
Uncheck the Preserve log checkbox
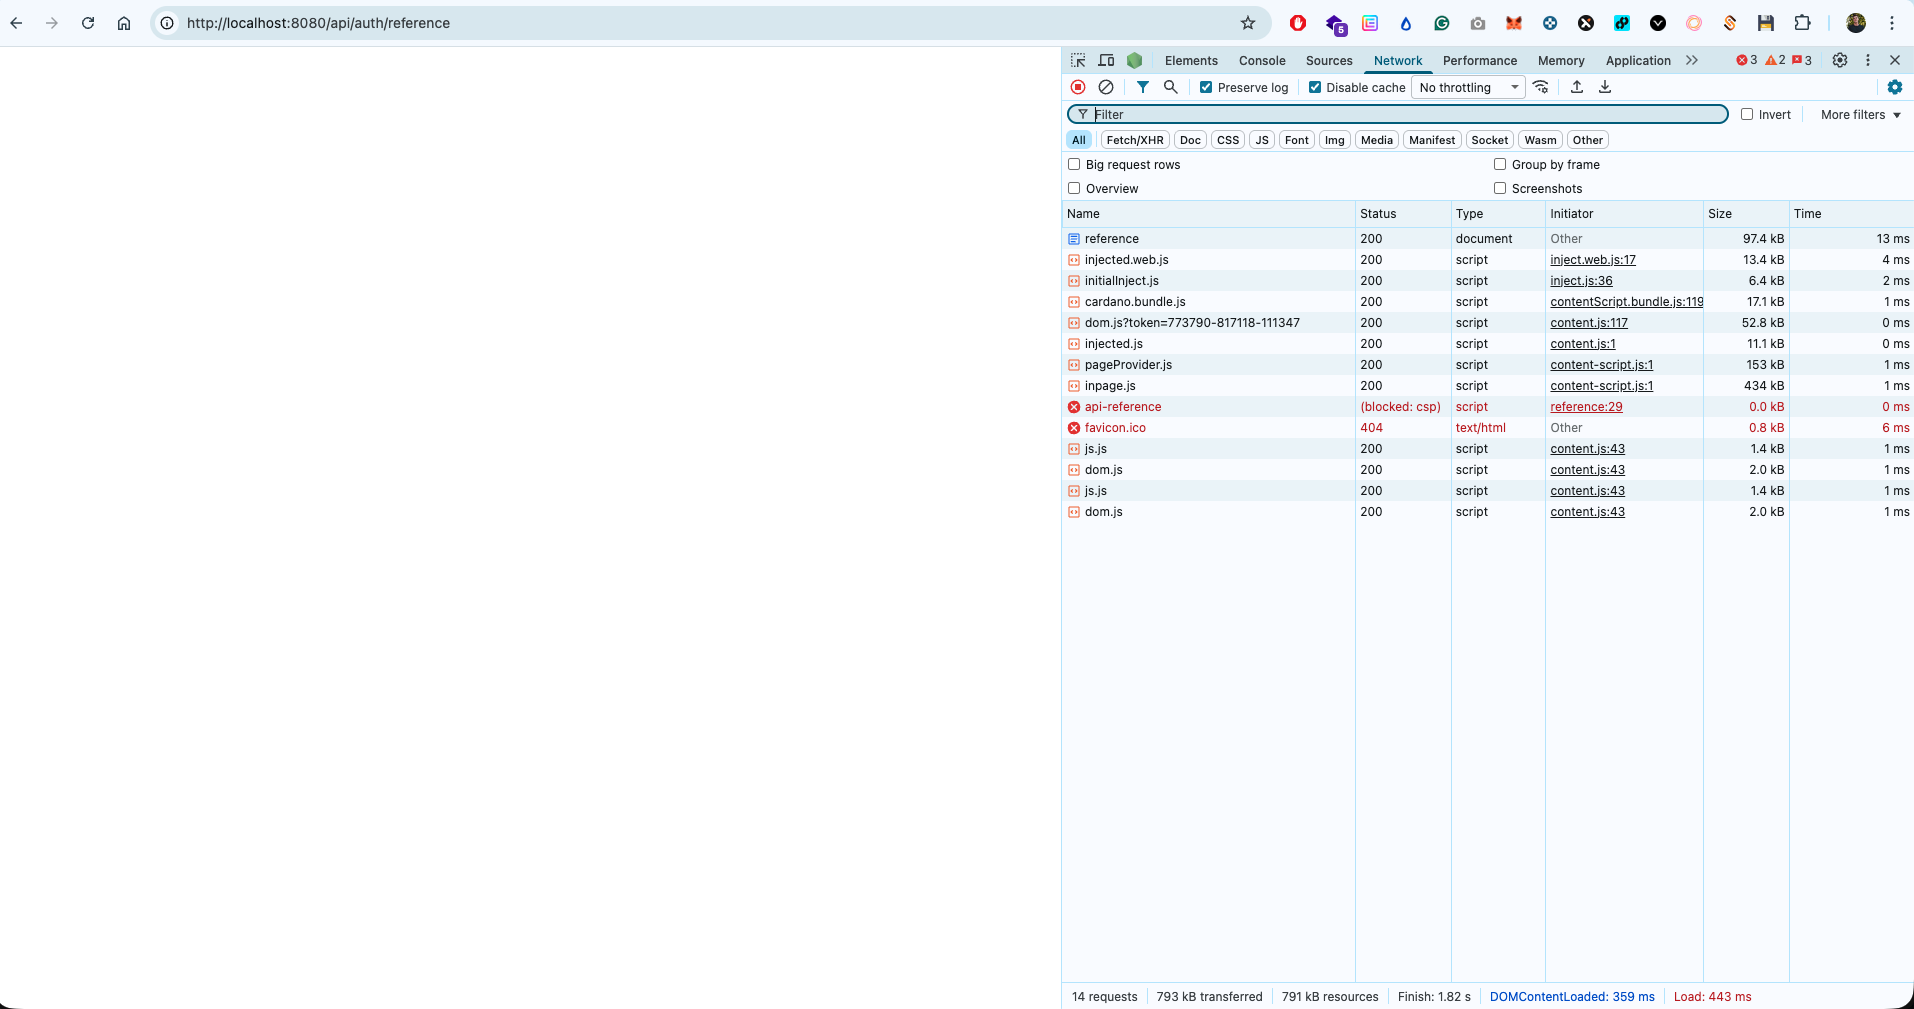[x=1206, y=87]
